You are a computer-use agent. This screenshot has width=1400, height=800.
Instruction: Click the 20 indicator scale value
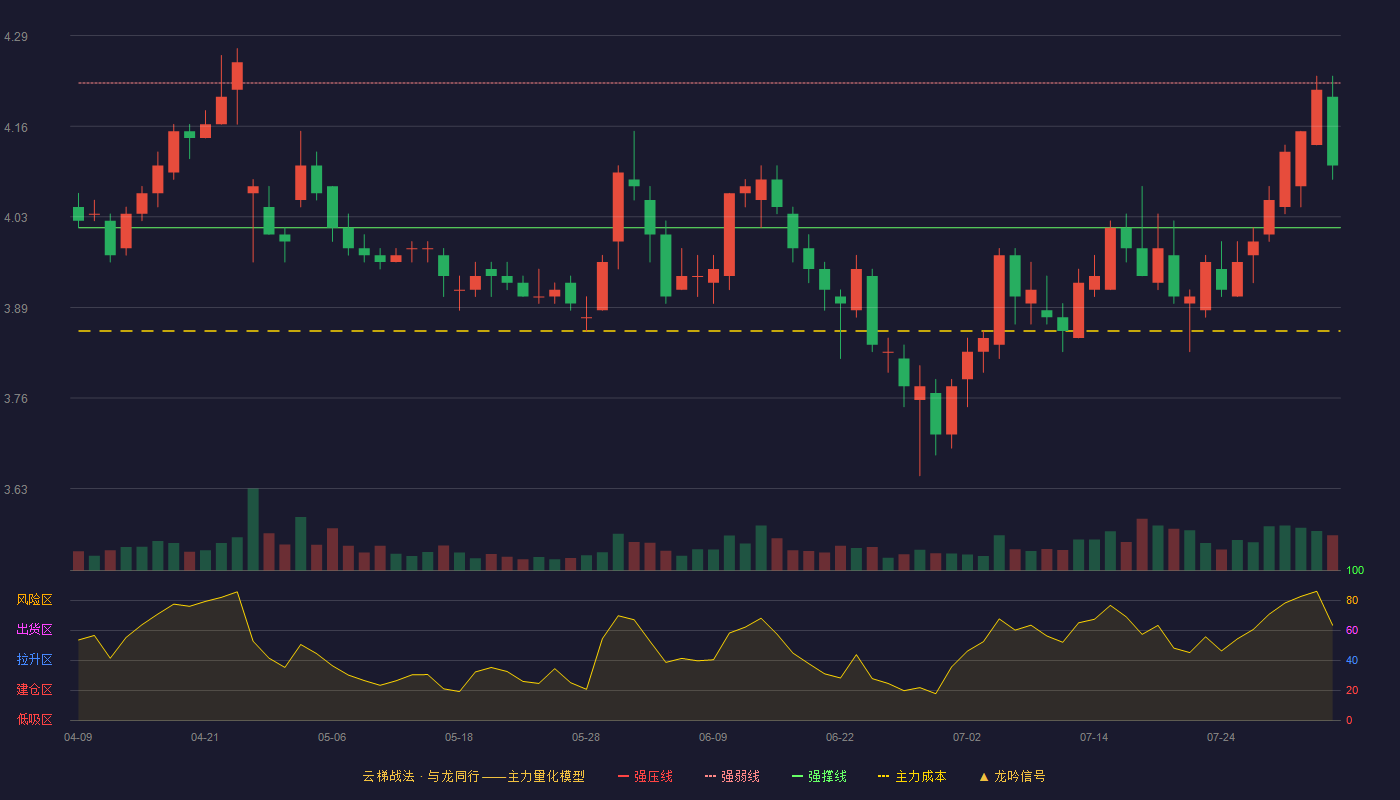point(1352,690)
